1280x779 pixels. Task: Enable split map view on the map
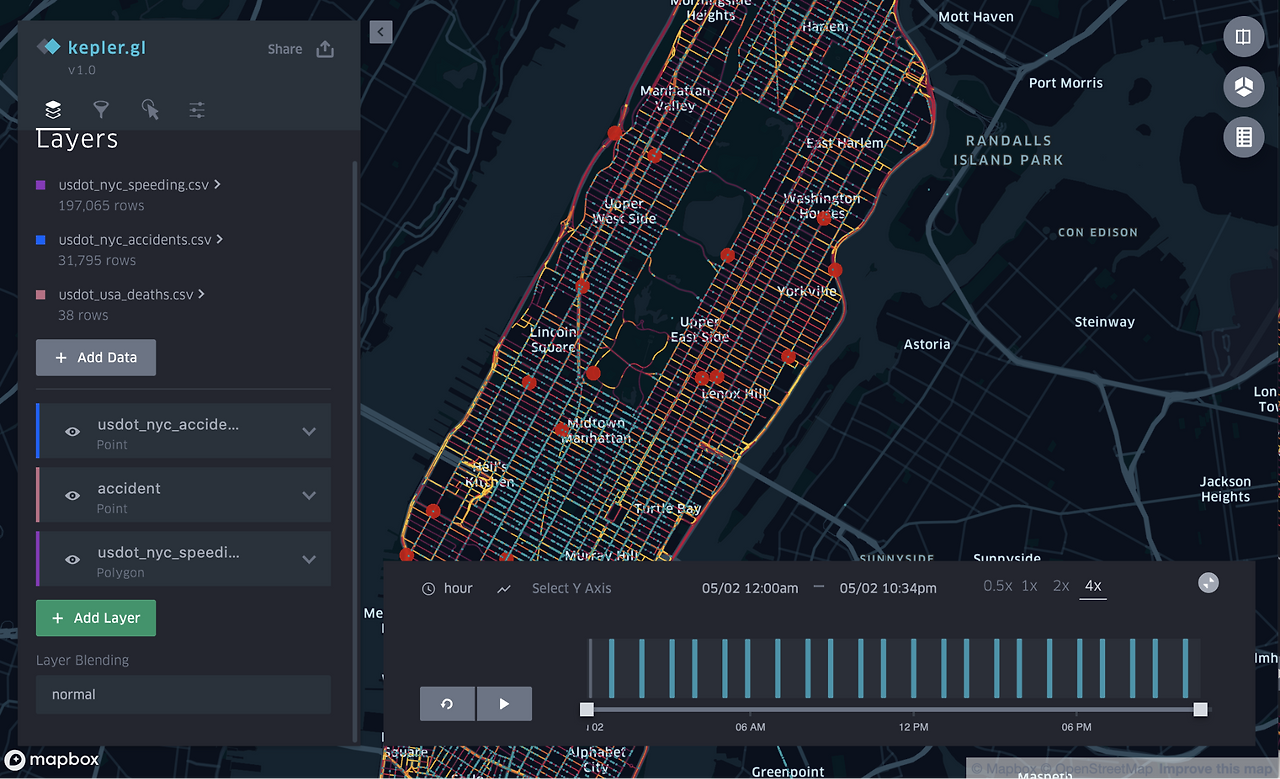(1243, 37)
